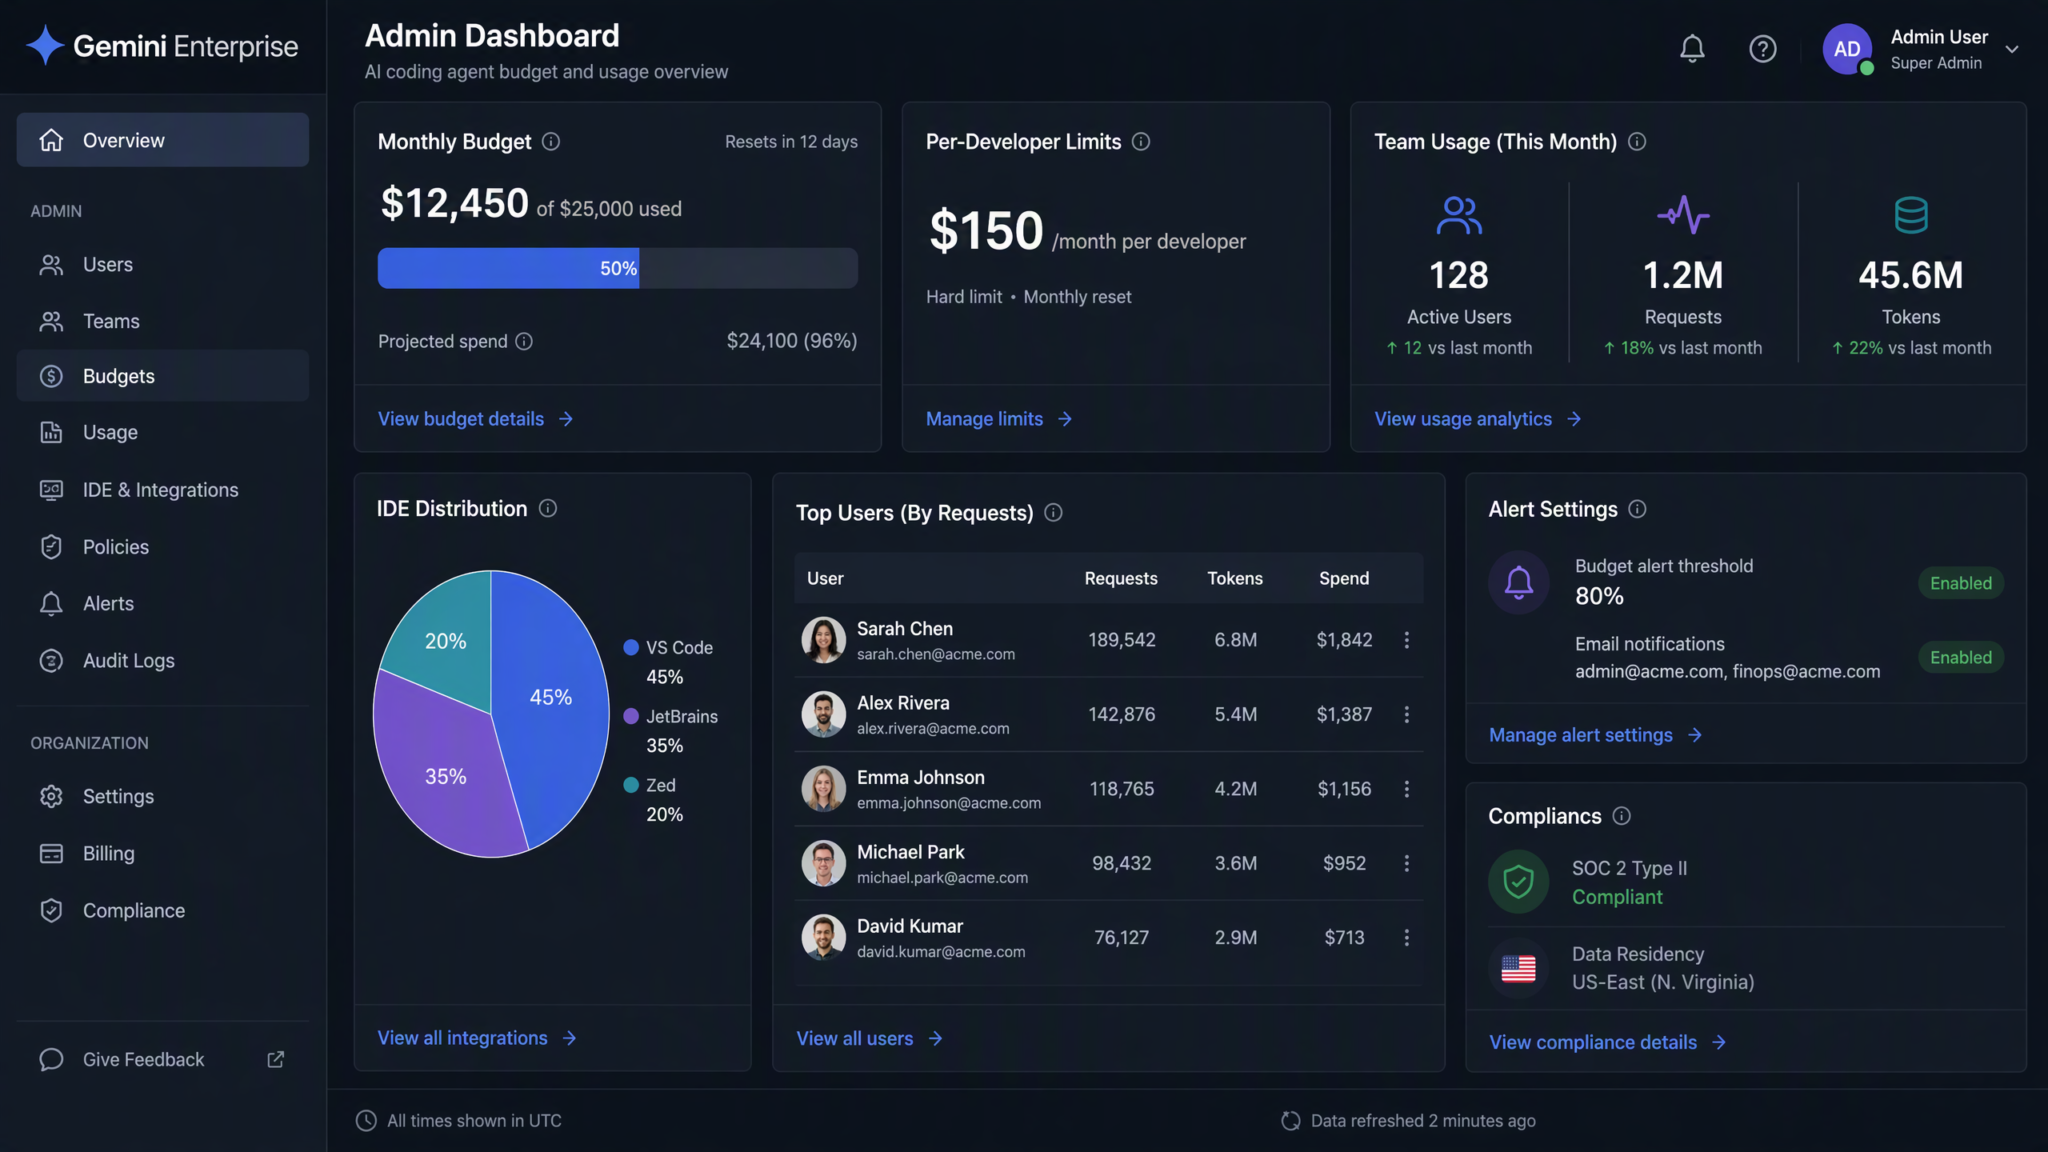2048x1152 pixels.
Task: Click the Tokens database icon
Action: click(x=1911, y=215)
